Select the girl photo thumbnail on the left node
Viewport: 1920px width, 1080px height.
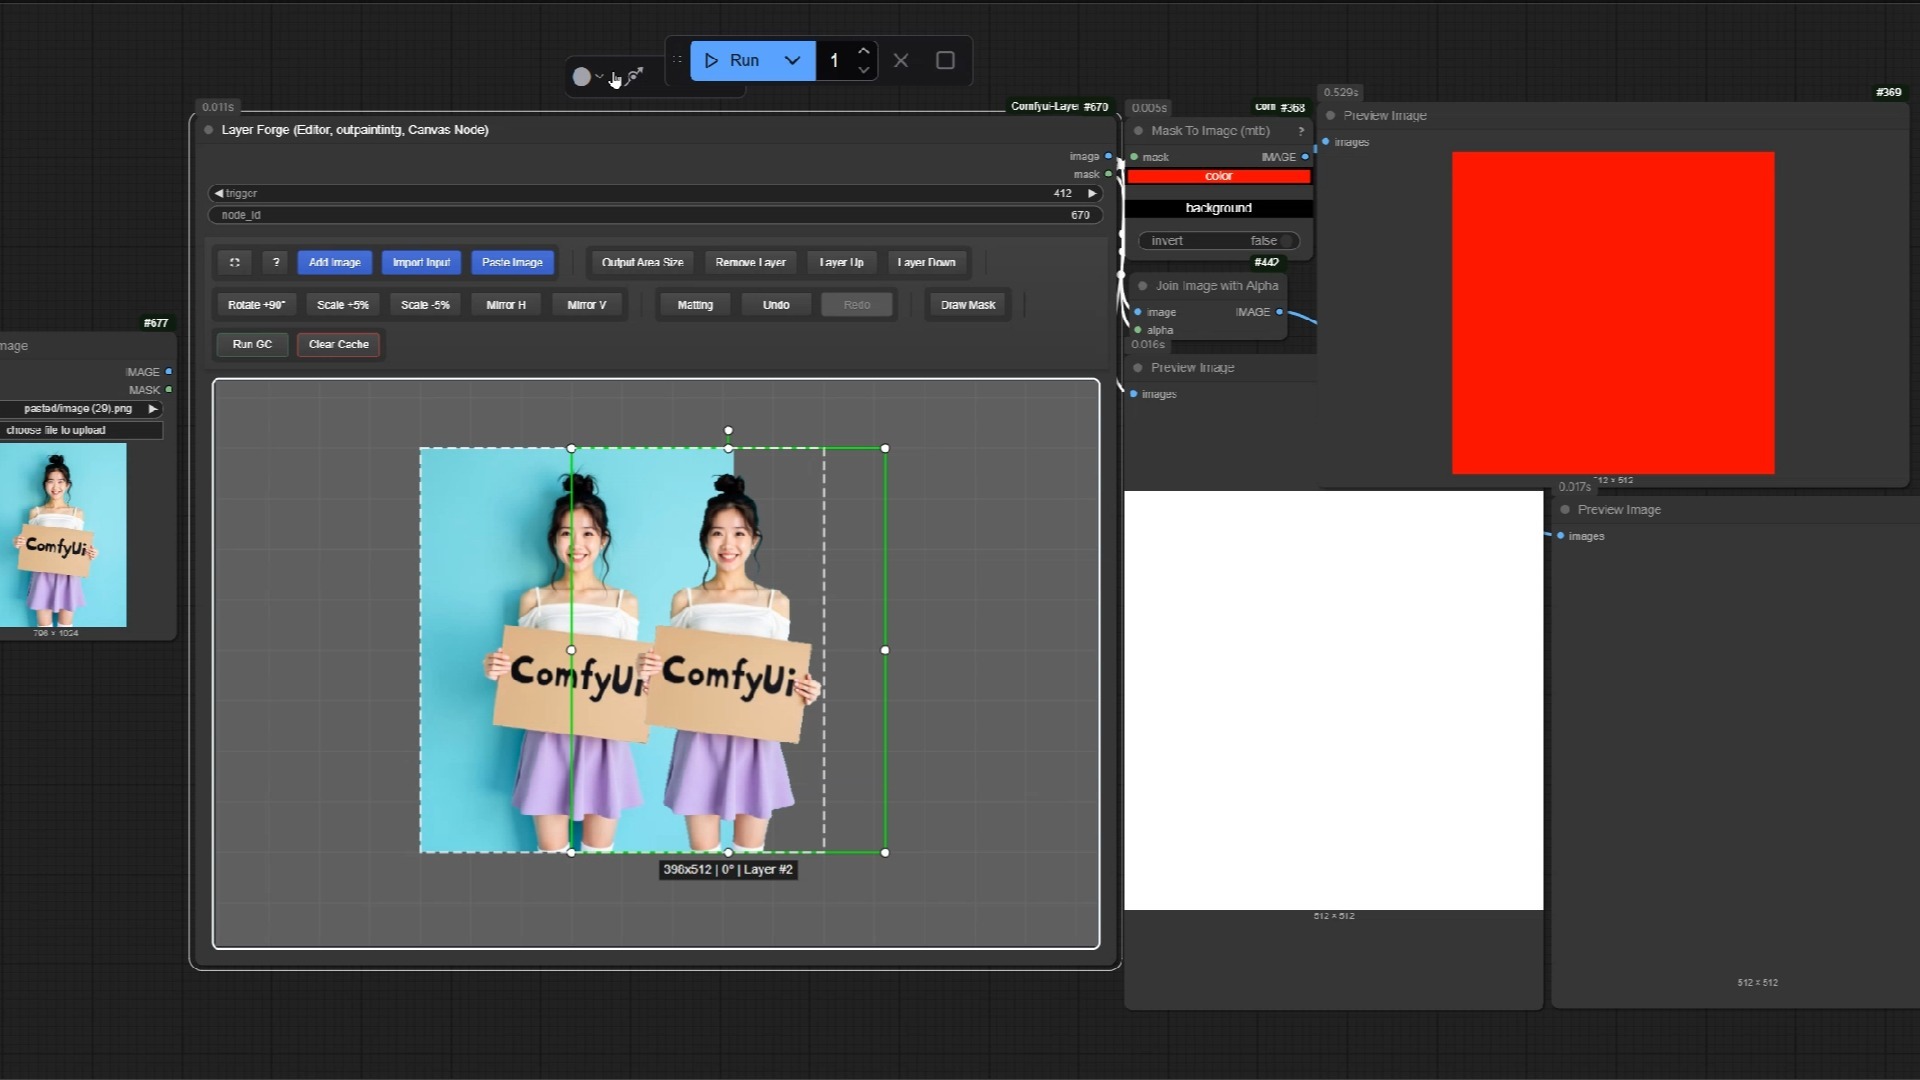pos(64,536)
